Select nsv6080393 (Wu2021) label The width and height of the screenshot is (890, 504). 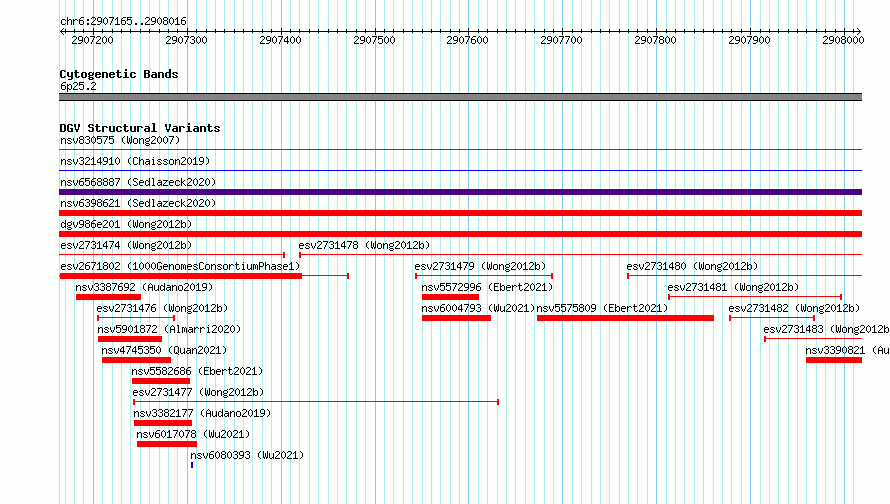click(x=247, y=455)
